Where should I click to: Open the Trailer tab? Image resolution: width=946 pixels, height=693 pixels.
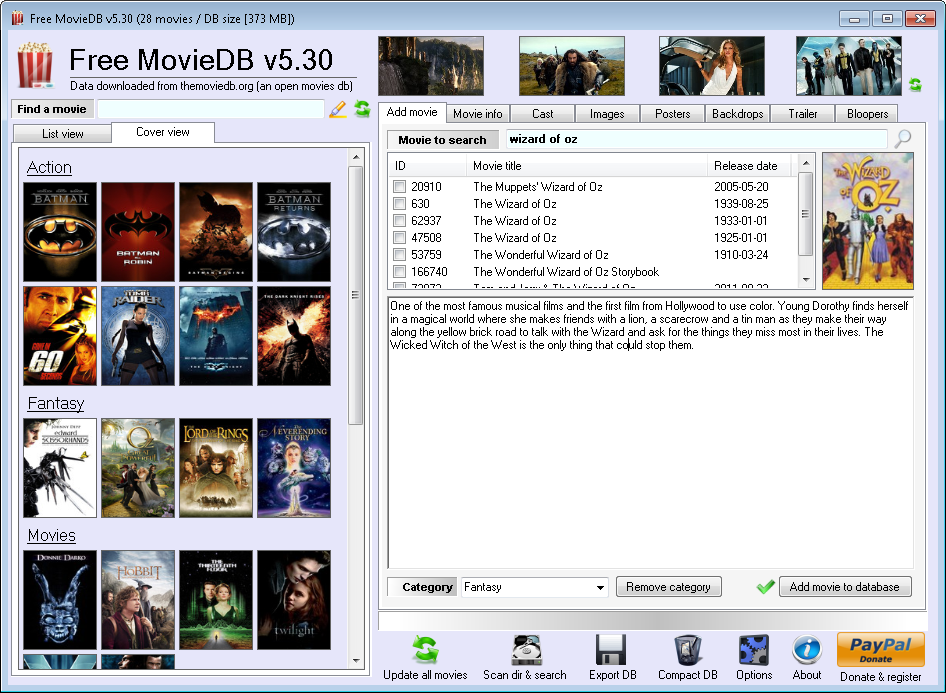803,114
